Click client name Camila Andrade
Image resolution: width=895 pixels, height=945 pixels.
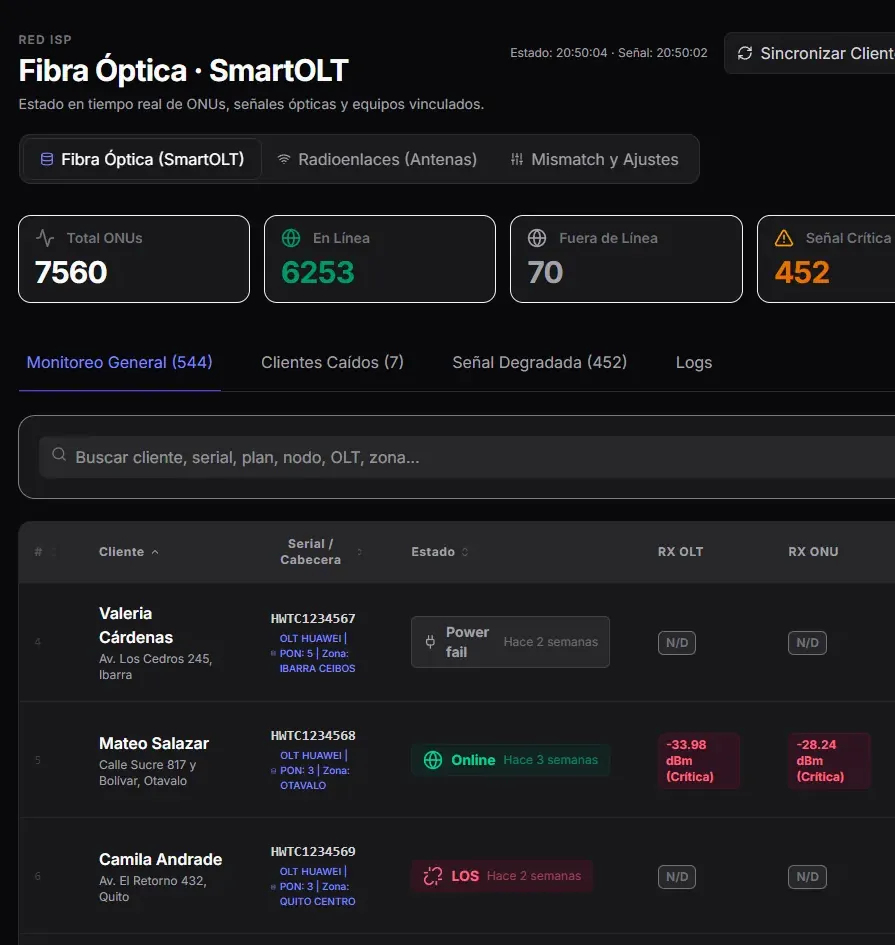160,859
